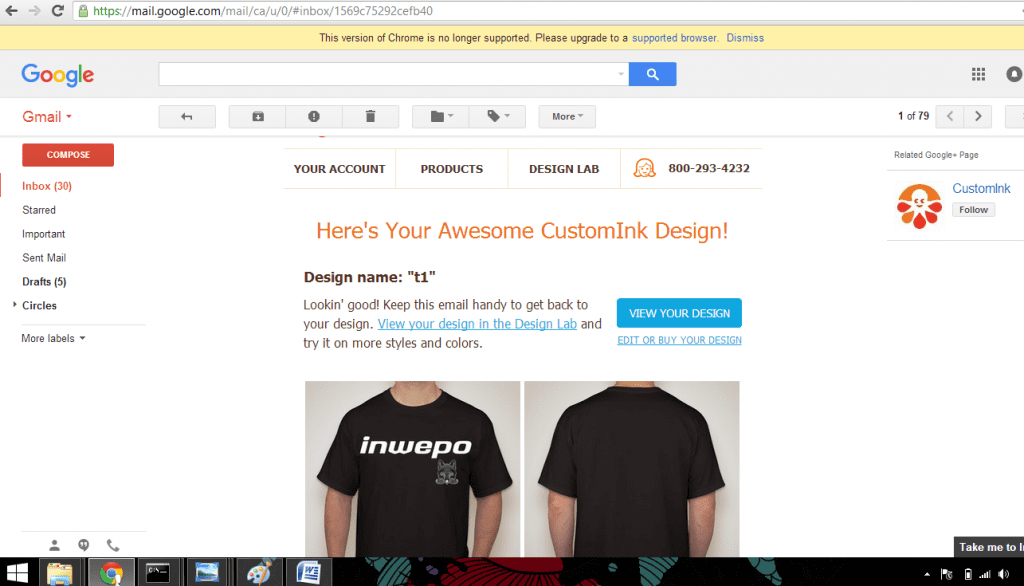Compose a new email
The image size is (1024, 586).
point(68,155)
